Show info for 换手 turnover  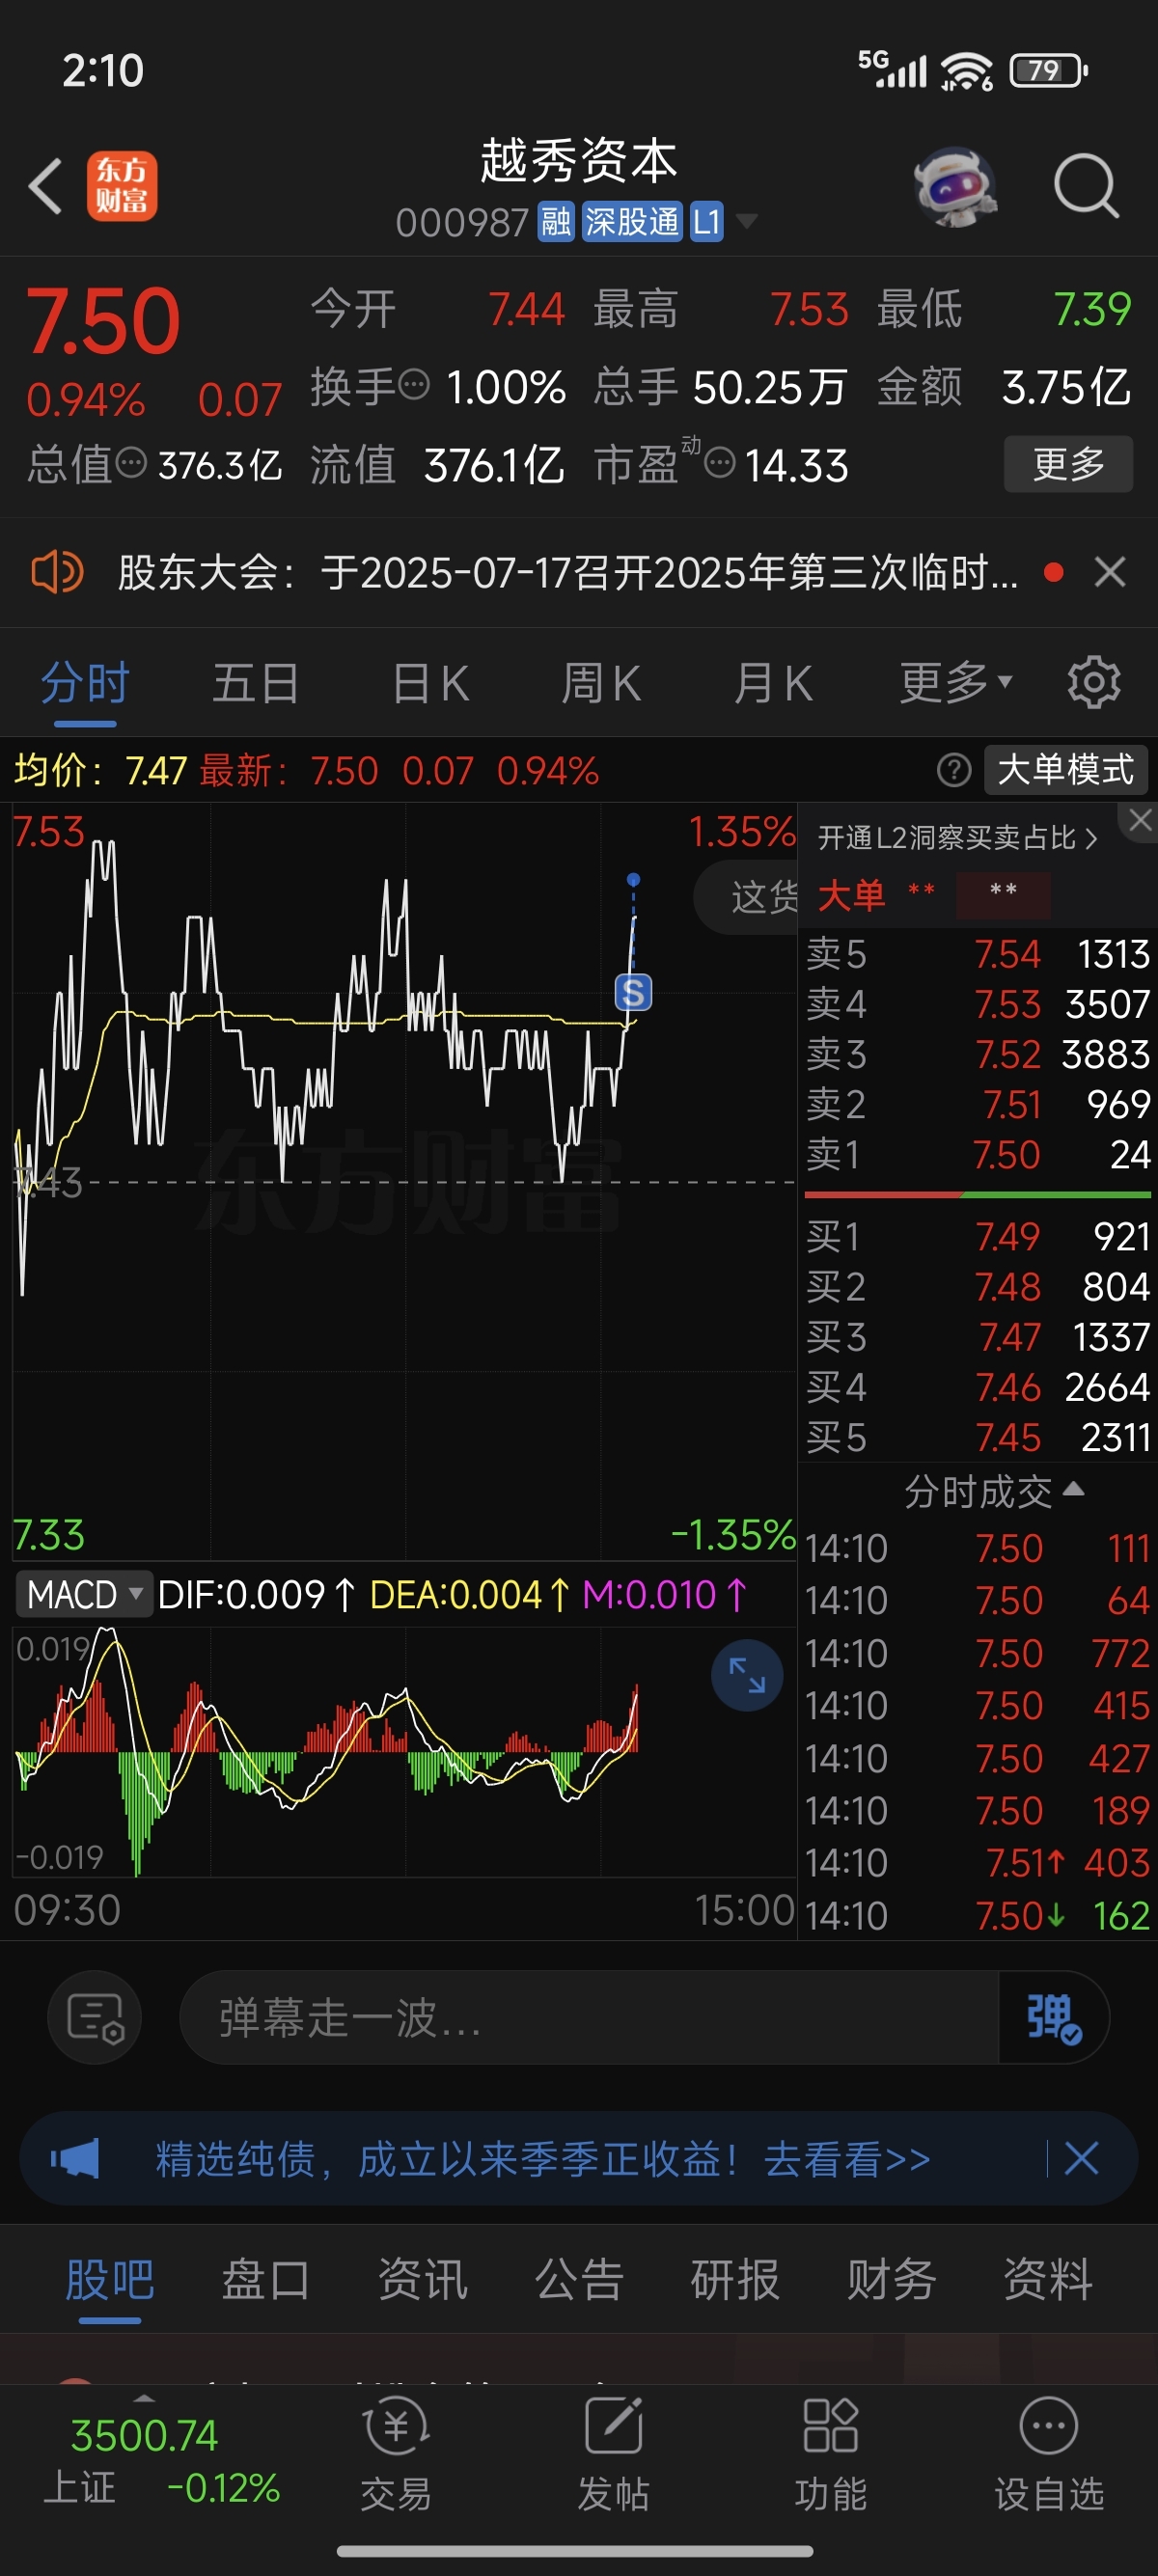414,384
